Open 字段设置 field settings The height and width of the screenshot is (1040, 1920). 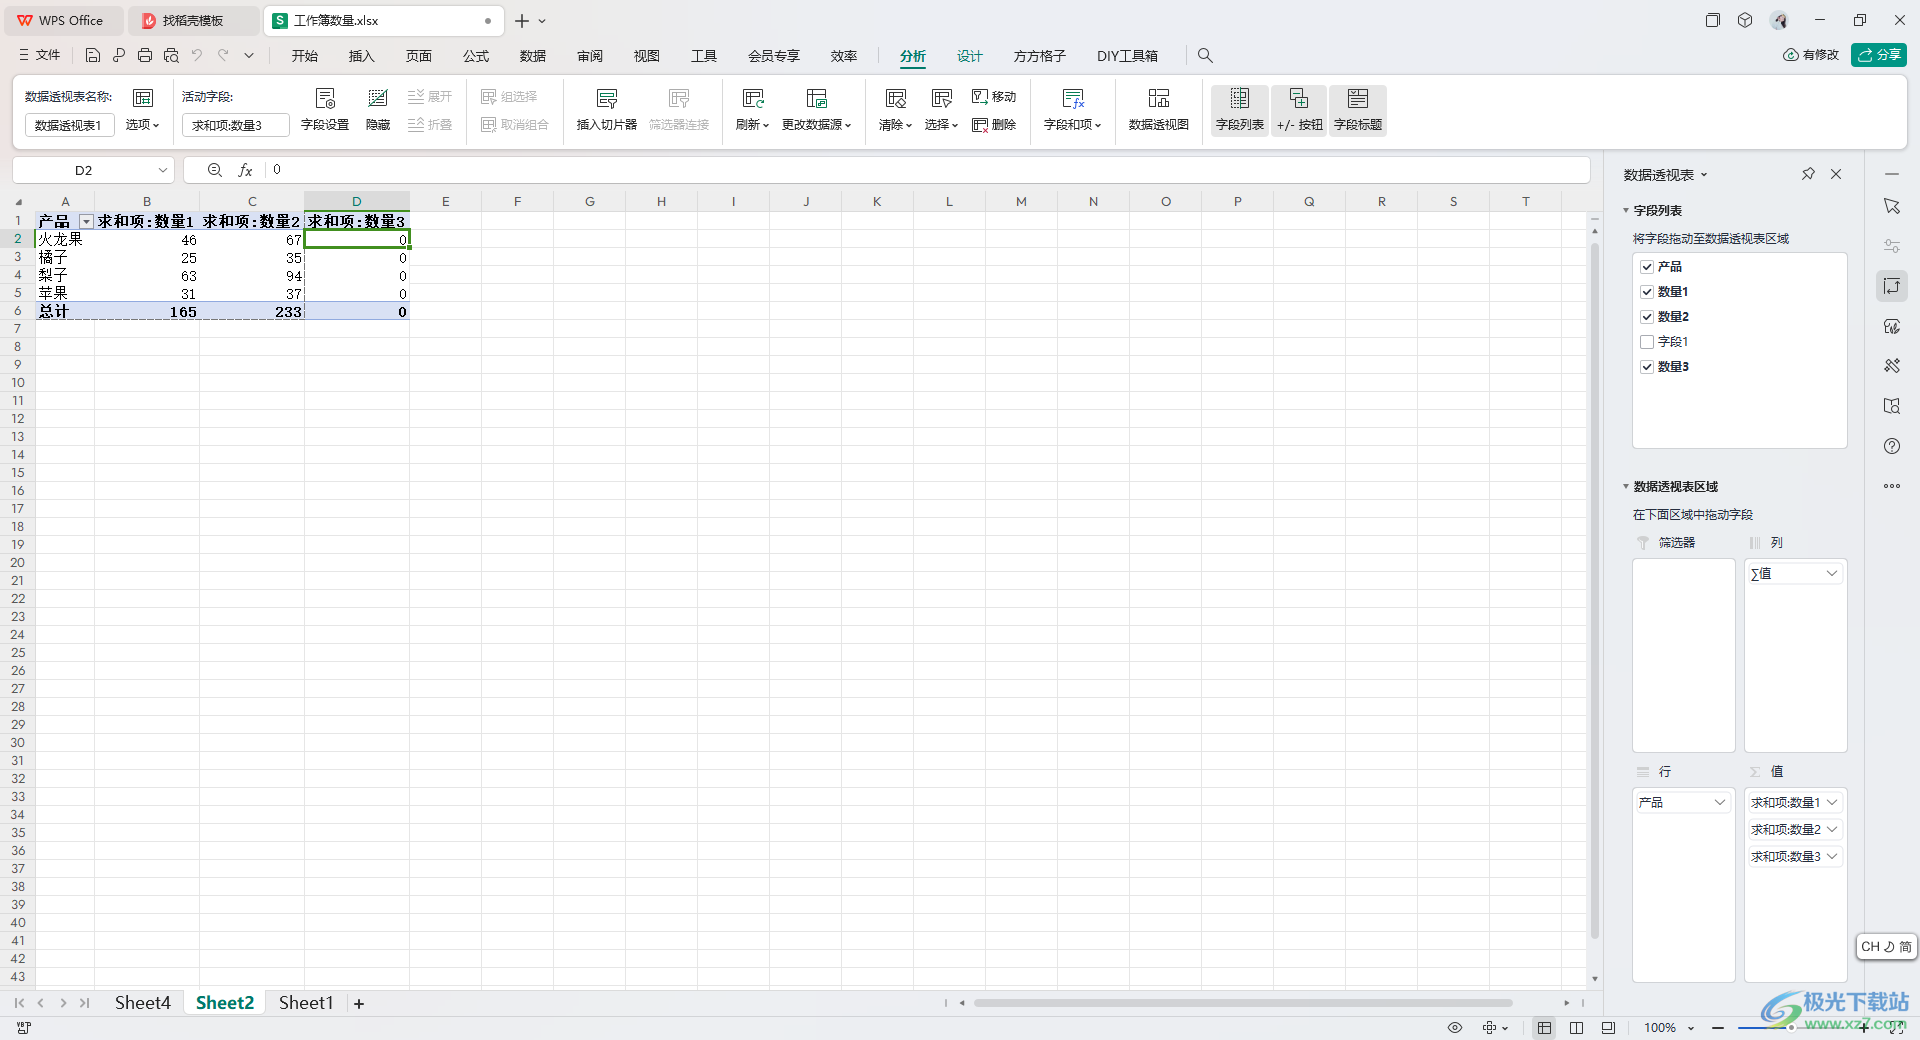[x=325, y=109]
